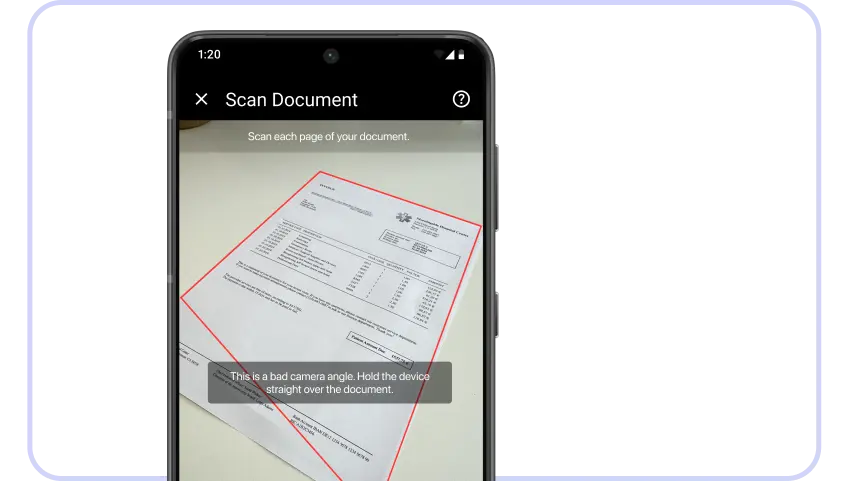Close the Scan Document screen with X
This screenshot has height=481, width=850.
201,99
